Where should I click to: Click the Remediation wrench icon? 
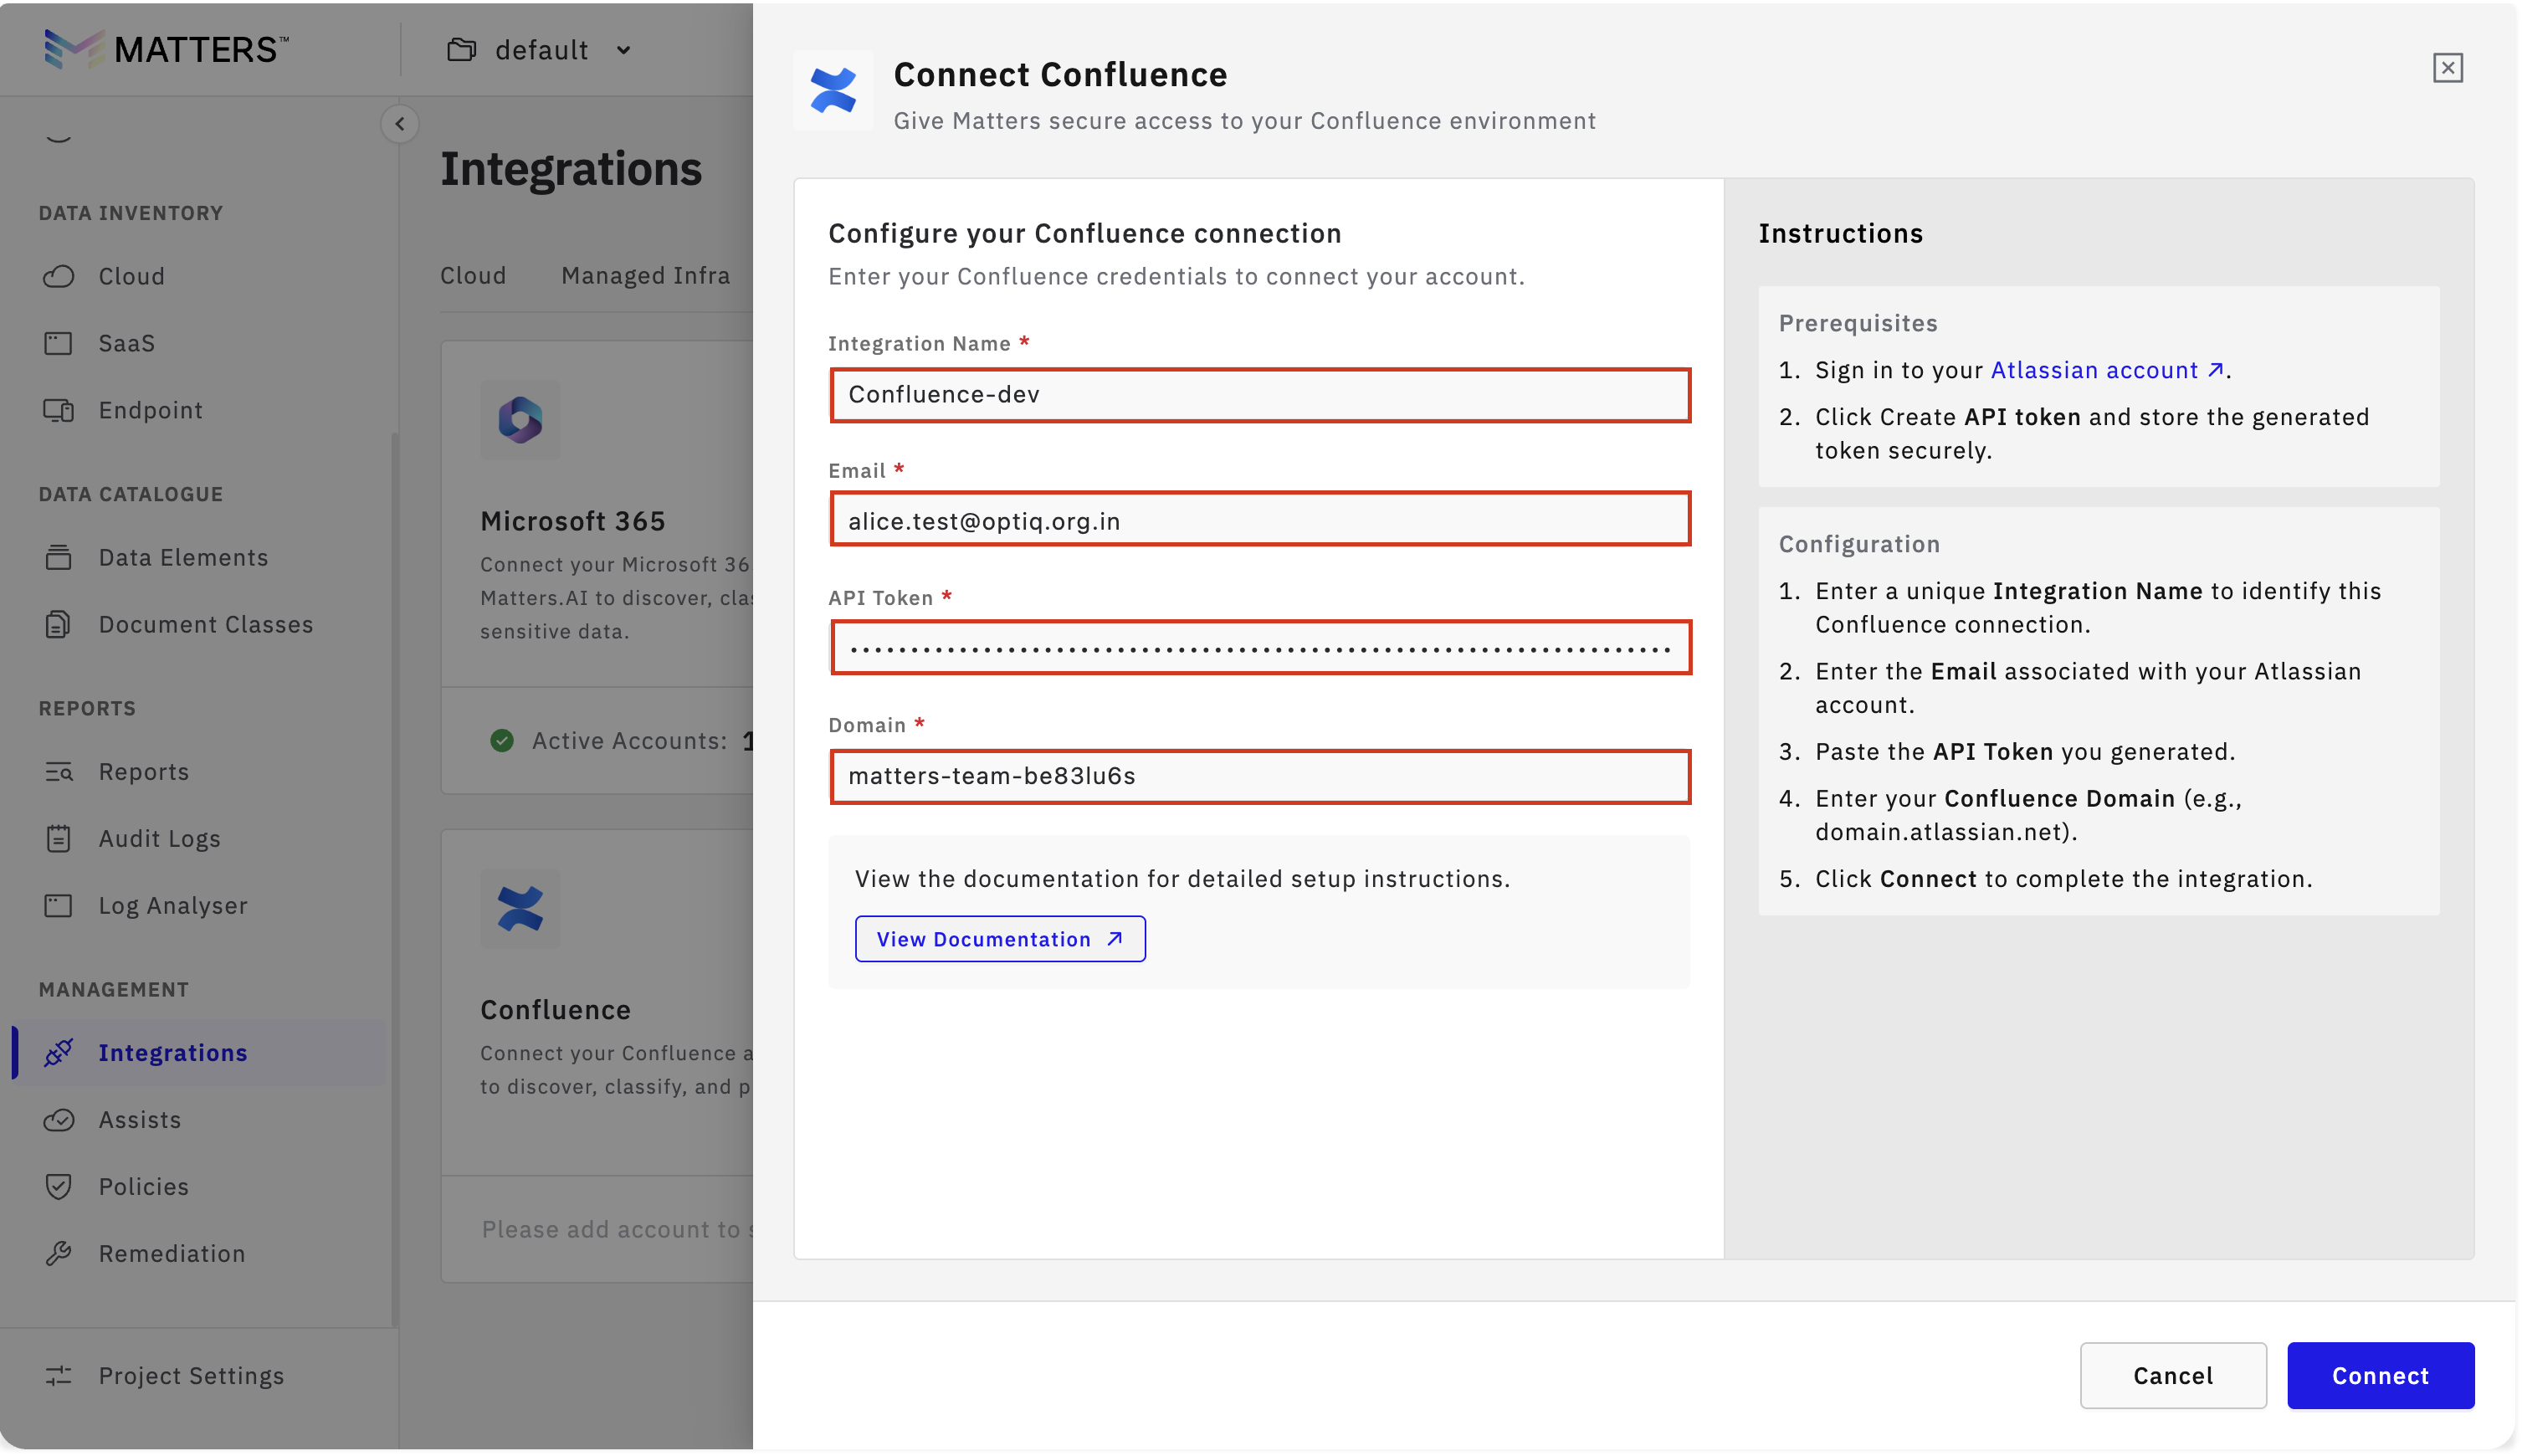(x=59, y=1253)
